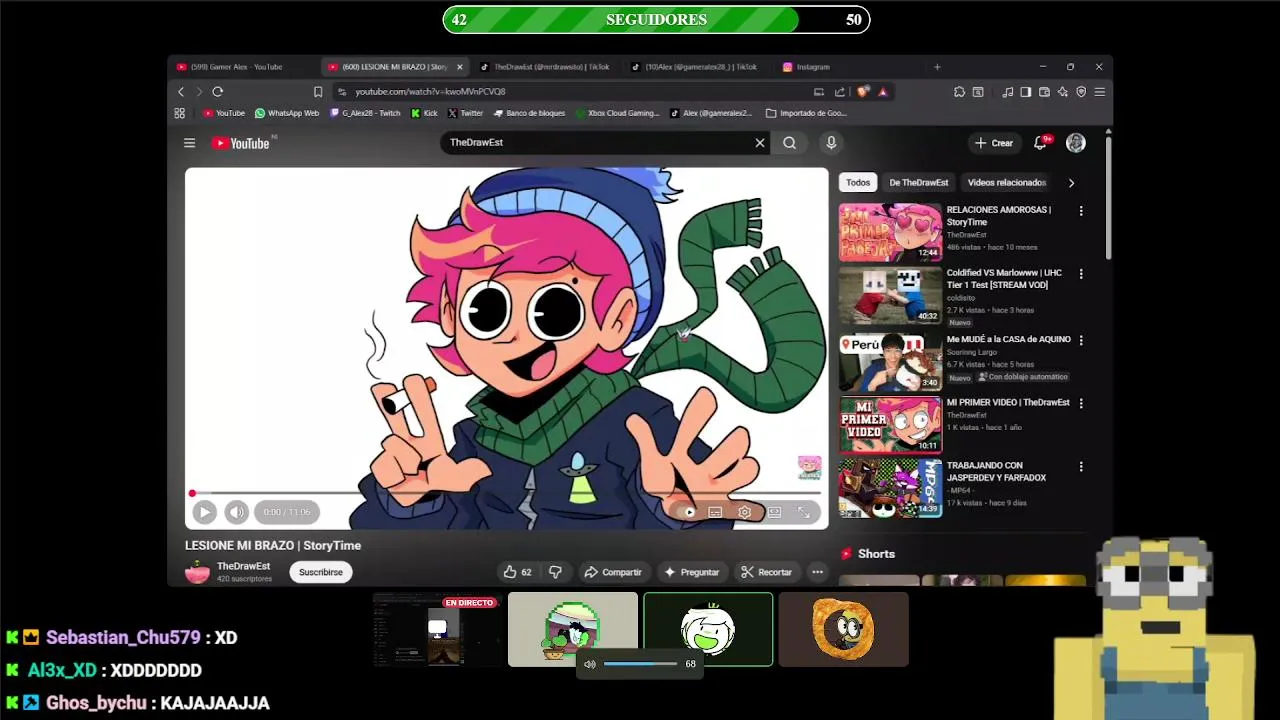The width and height of the screenshot is (1280, 720).
Task: Open the video player settings gear
Action: pyautogui.click(x=745, y=512)
